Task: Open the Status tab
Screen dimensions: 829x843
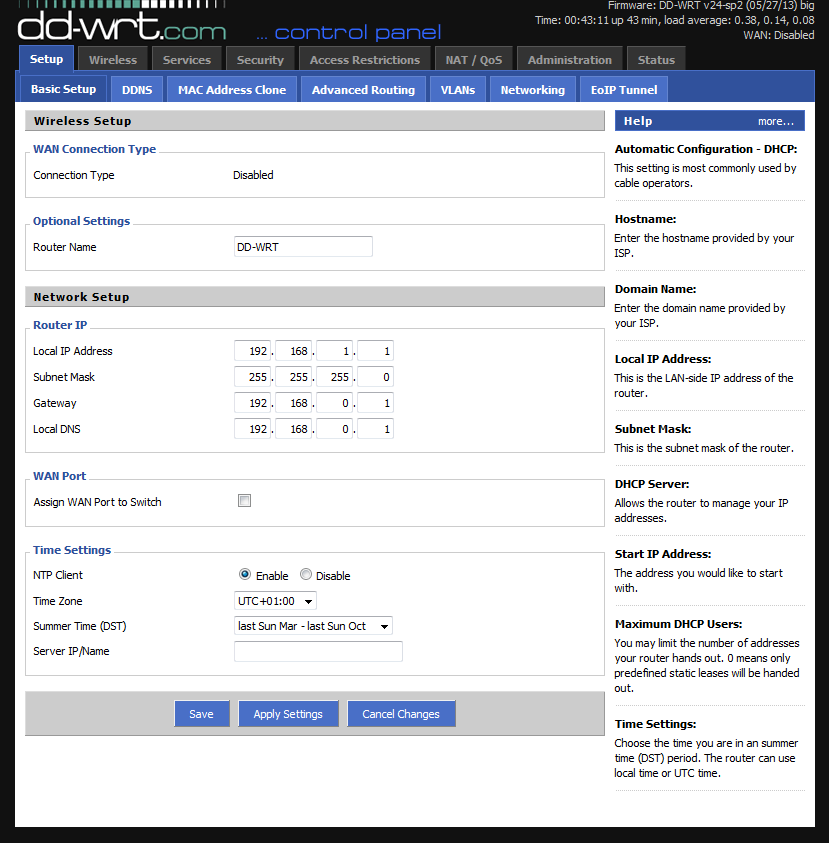Action: point(656,60)
